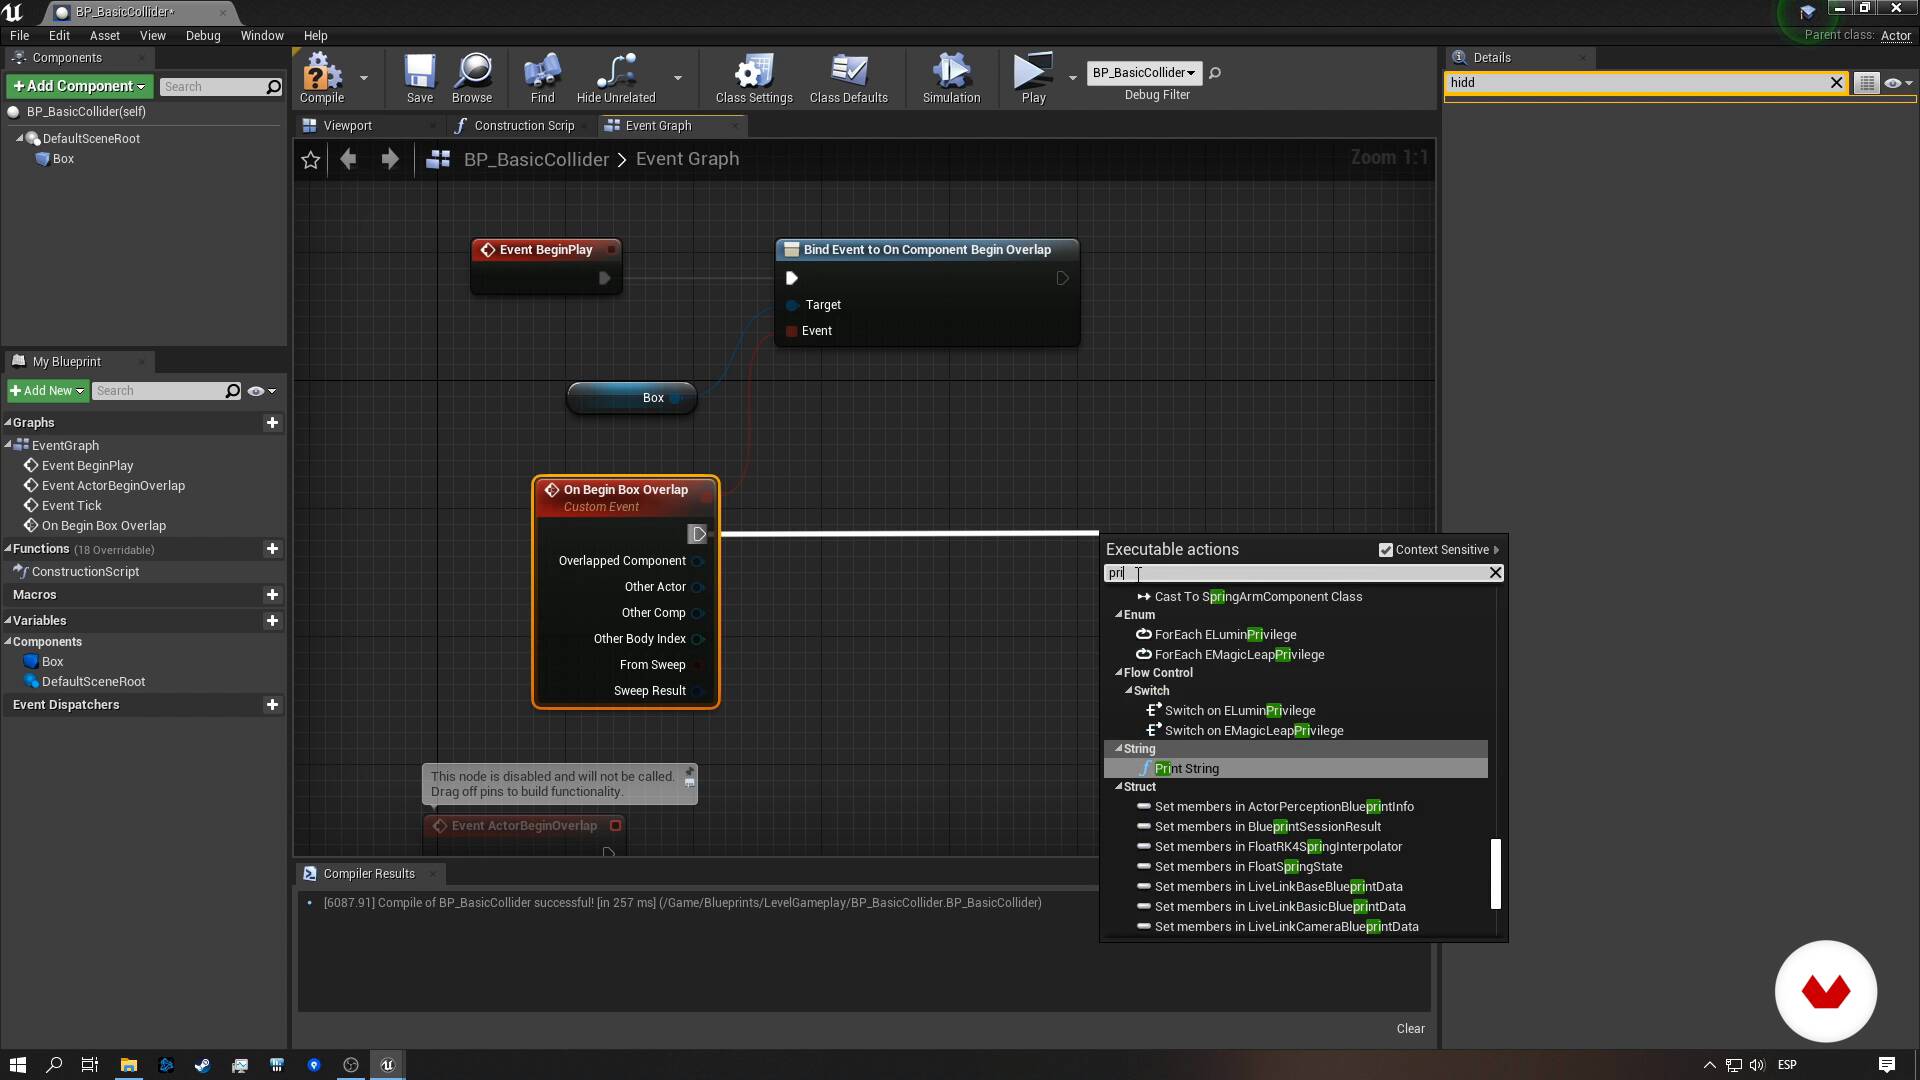Image resolution: width=1920 pixels, height=1080 pixels.
Task: Click the action list scrollbar thumb
Action: click(x=1496, y=874)
